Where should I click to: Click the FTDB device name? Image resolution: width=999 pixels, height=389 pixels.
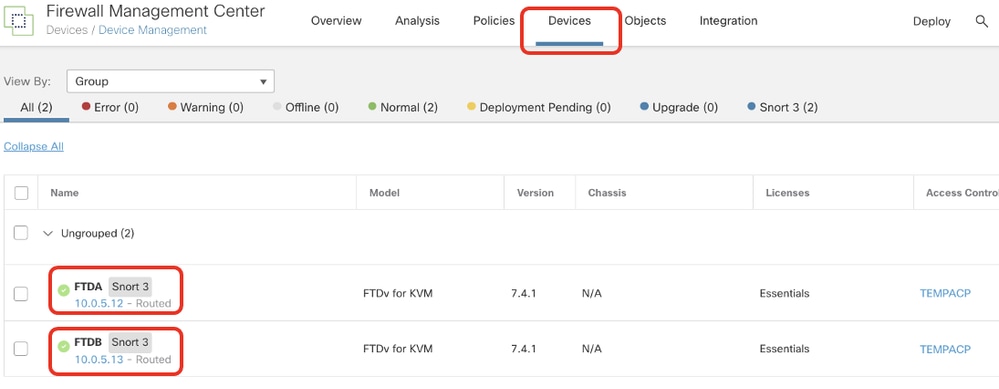[88, 343]
